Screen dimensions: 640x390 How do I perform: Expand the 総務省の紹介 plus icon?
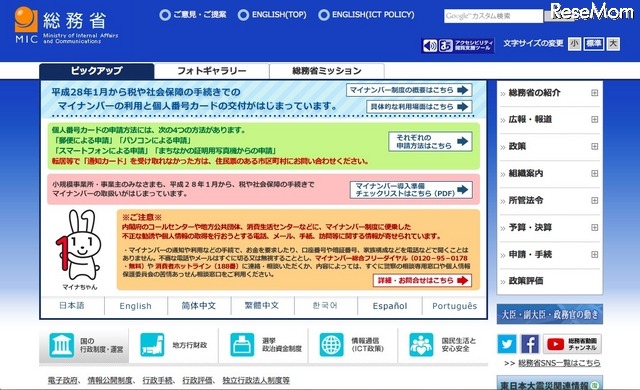click(595, 93)
